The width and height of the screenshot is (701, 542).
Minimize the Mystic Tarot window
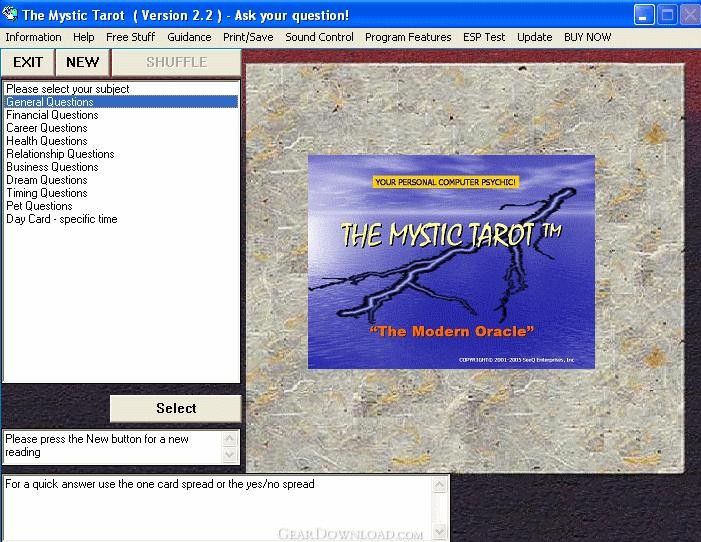[644, 16]
